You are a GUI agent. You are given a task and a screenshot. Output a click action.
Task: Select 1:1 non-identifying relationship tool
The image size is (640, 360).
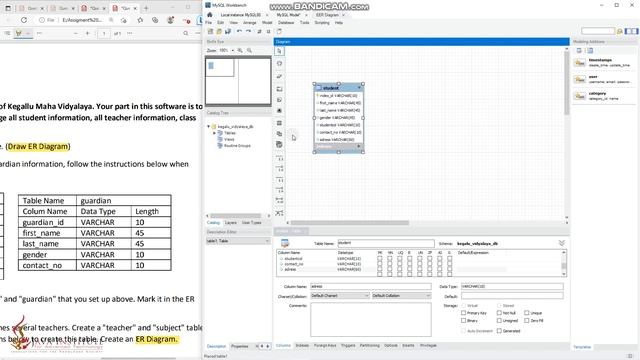[280, 158]
